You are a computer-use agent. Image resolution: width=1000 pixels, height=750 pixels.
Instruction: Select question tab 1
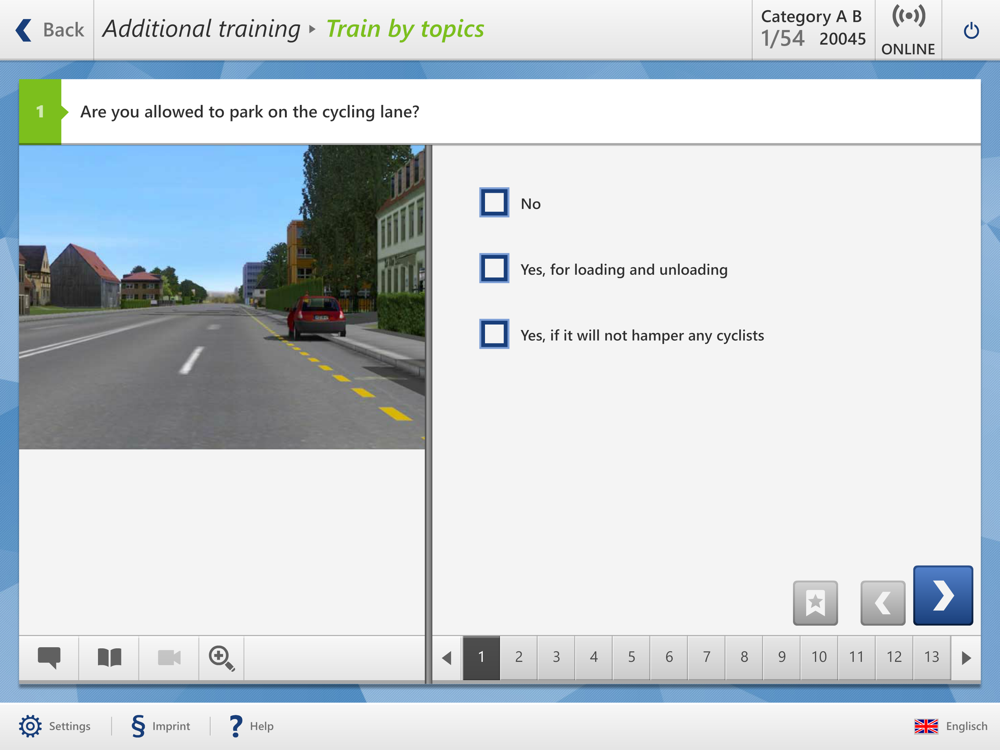tap(482, 658)
